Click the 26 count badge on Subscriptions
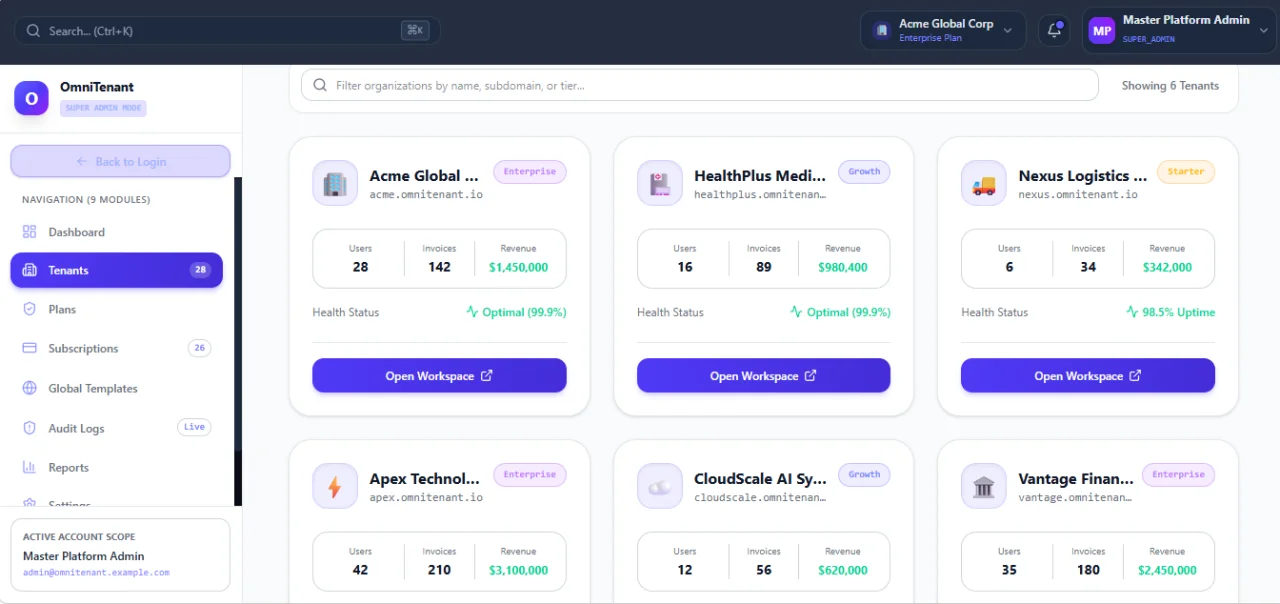 (x=200, y=348)
